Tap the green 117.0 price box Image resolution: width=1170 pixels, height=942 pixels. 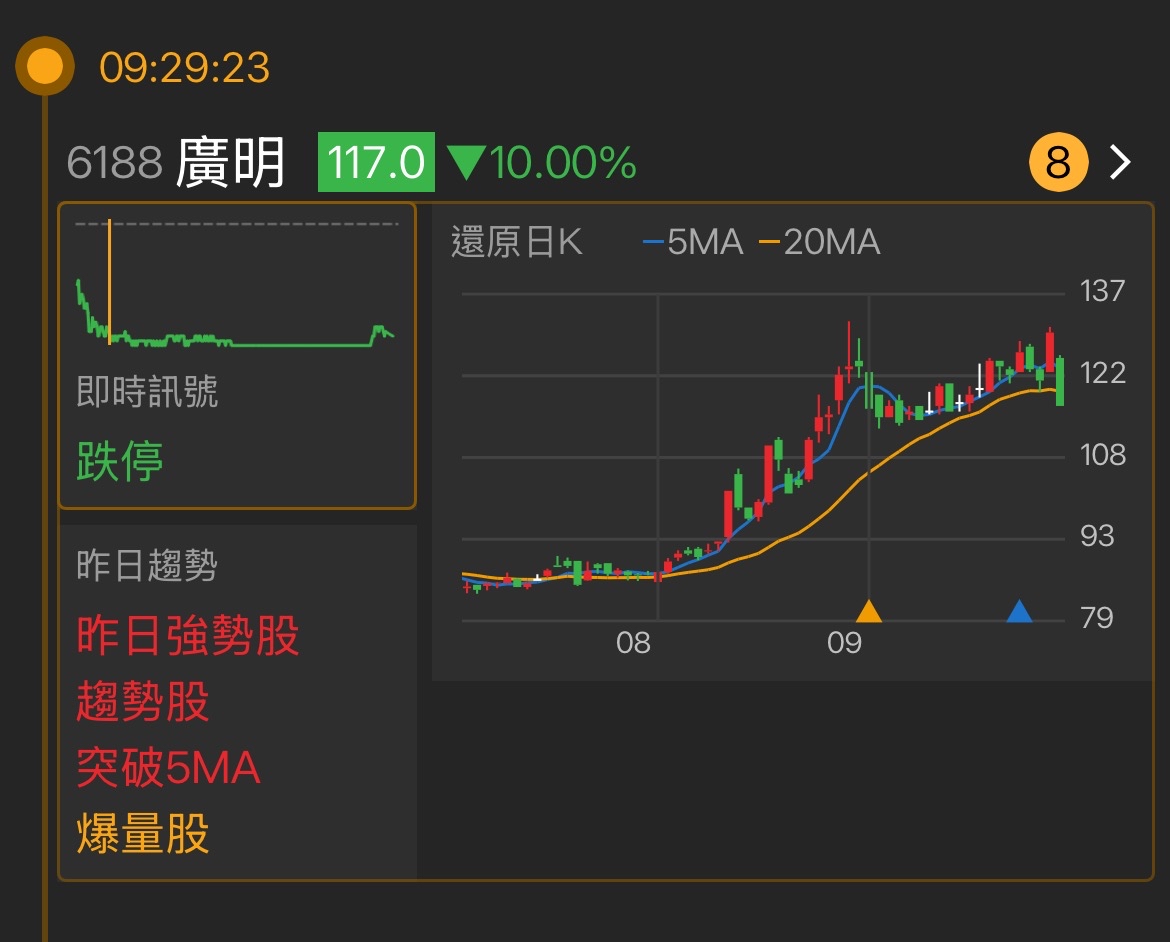tap(376, 162)
